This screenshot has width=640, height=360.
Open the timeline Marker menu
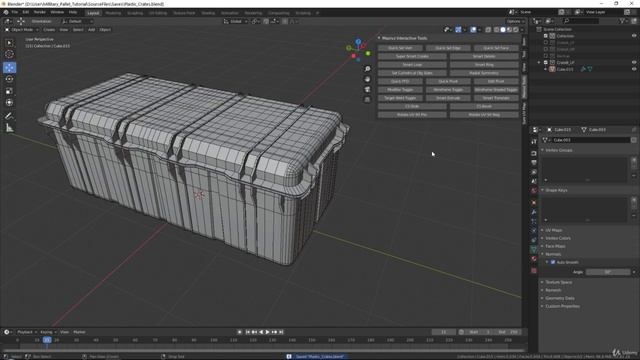[x=79, y=332]
